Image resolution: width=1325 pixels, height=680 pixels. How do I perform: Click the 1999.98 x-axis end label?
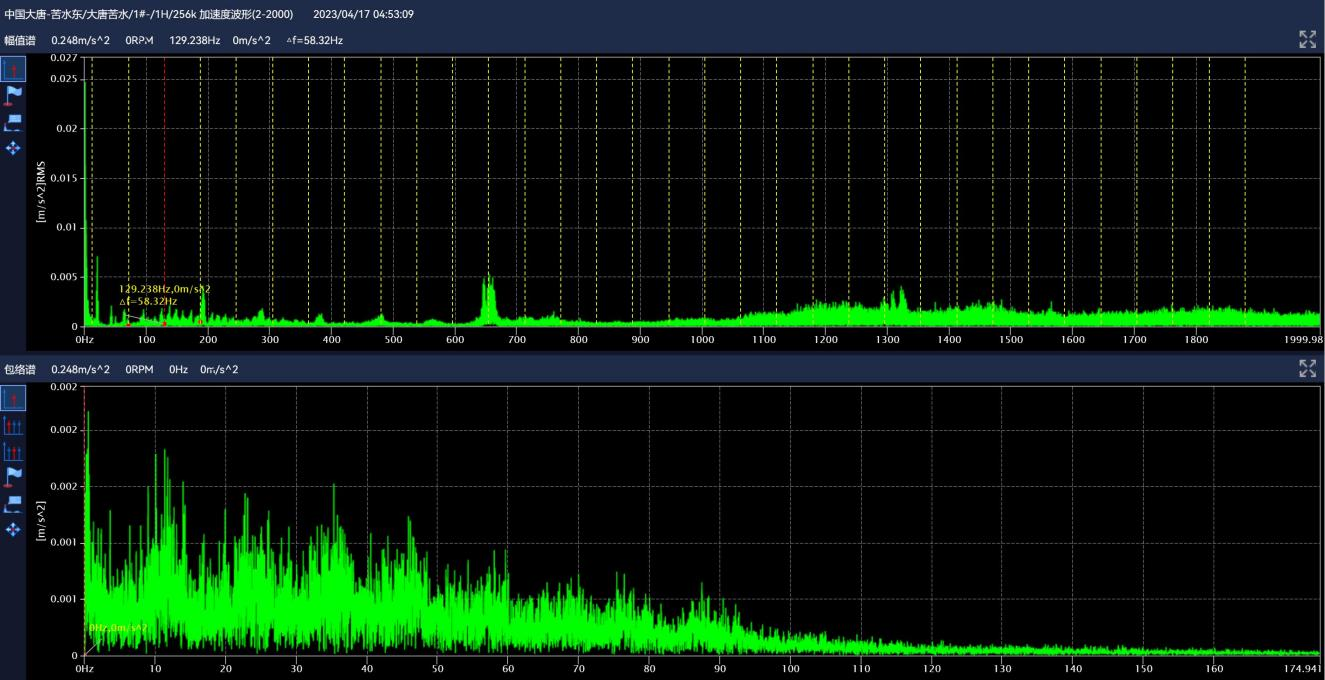click(1301, 340)
